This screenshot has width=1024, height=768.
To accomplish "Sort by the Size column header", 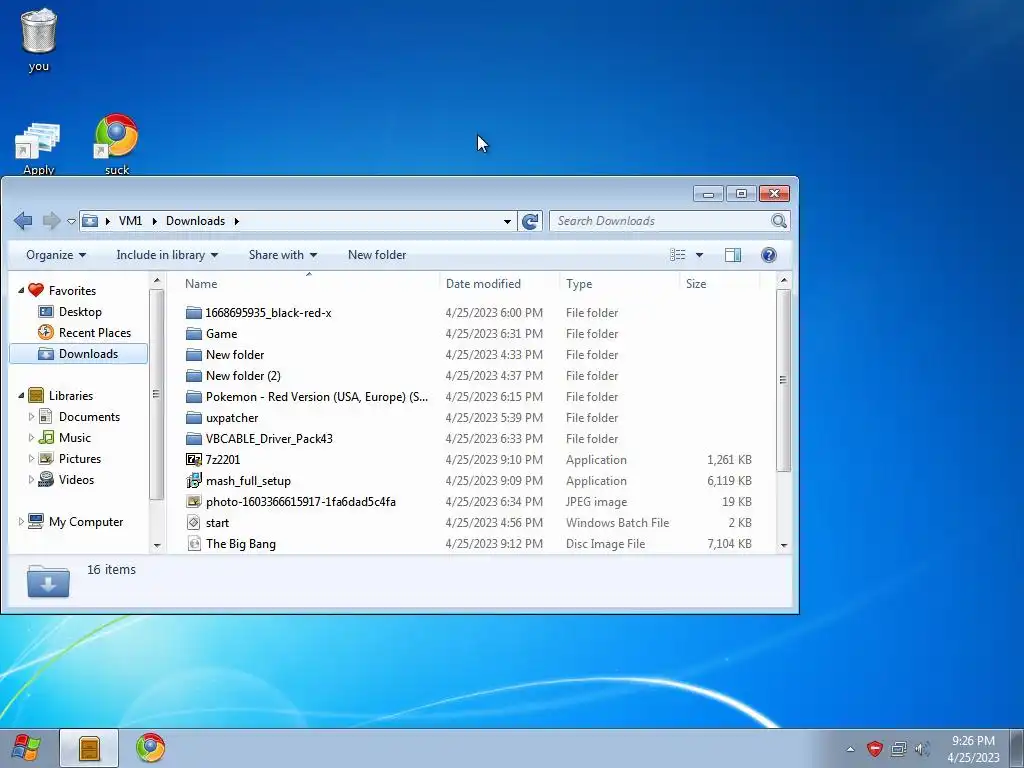I will pyautogui.click(x=719, y=283).
